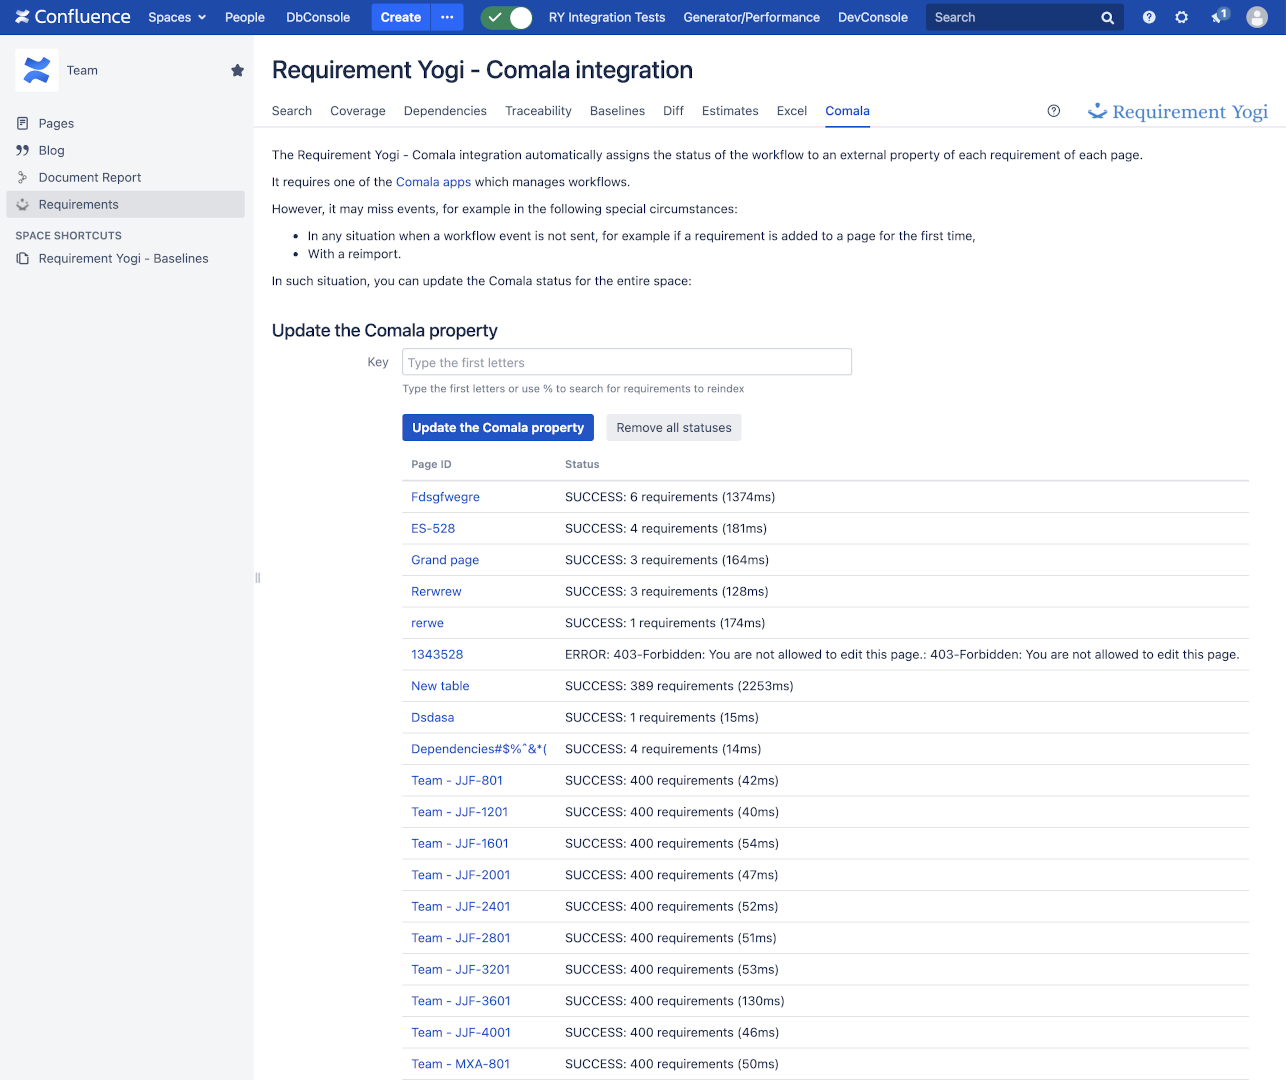Click the Team space logo thumbnail
The image size is (1286, 1080).
[x=37, y=70]
